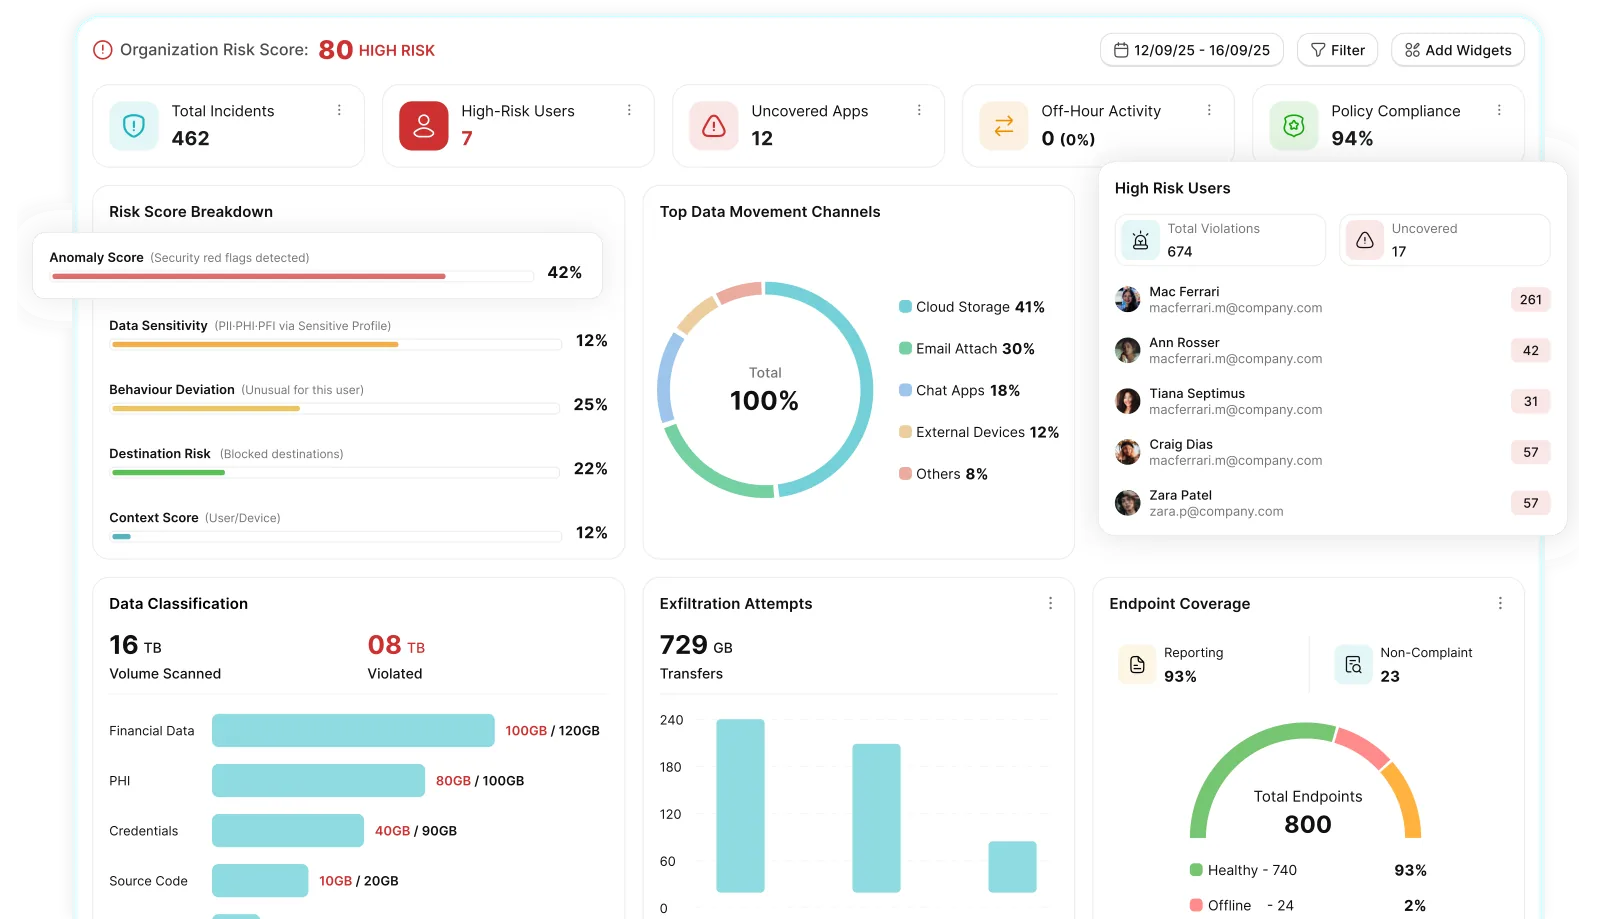Click the Reporting document icon
This screenshot has width=1600, height=919.
[x=1137, y=664]
